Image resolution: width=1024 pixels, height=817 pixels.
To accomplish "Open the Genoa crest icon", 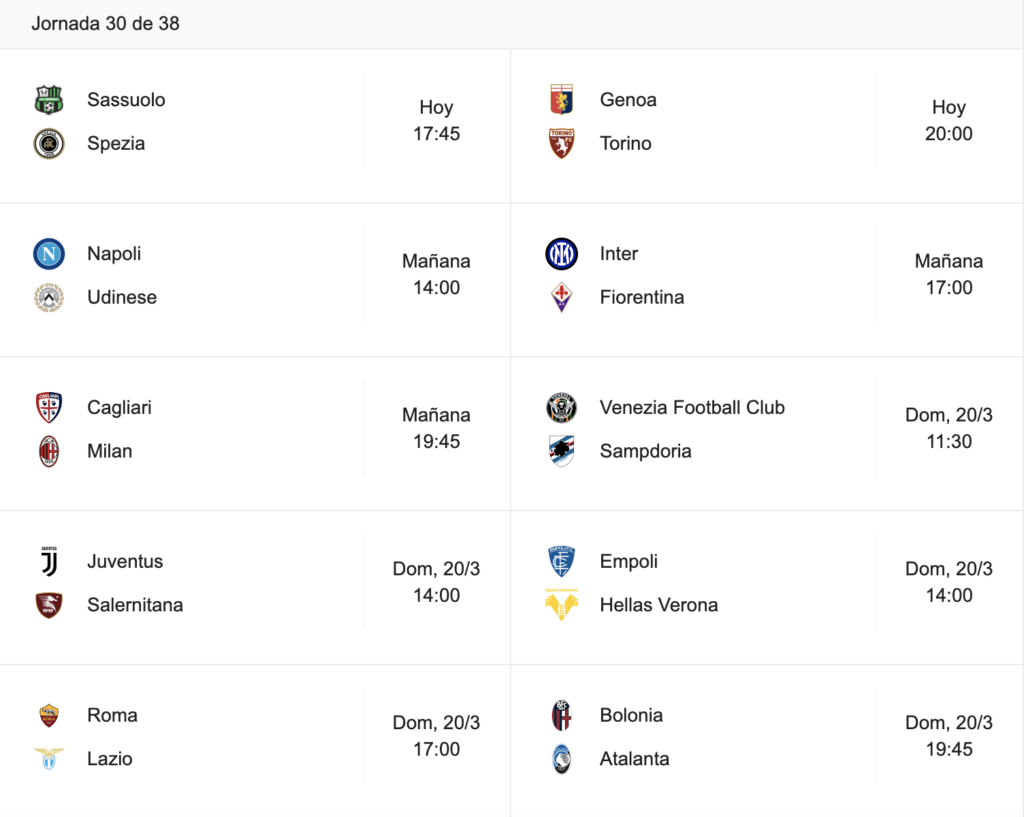I will pos(562,100).
